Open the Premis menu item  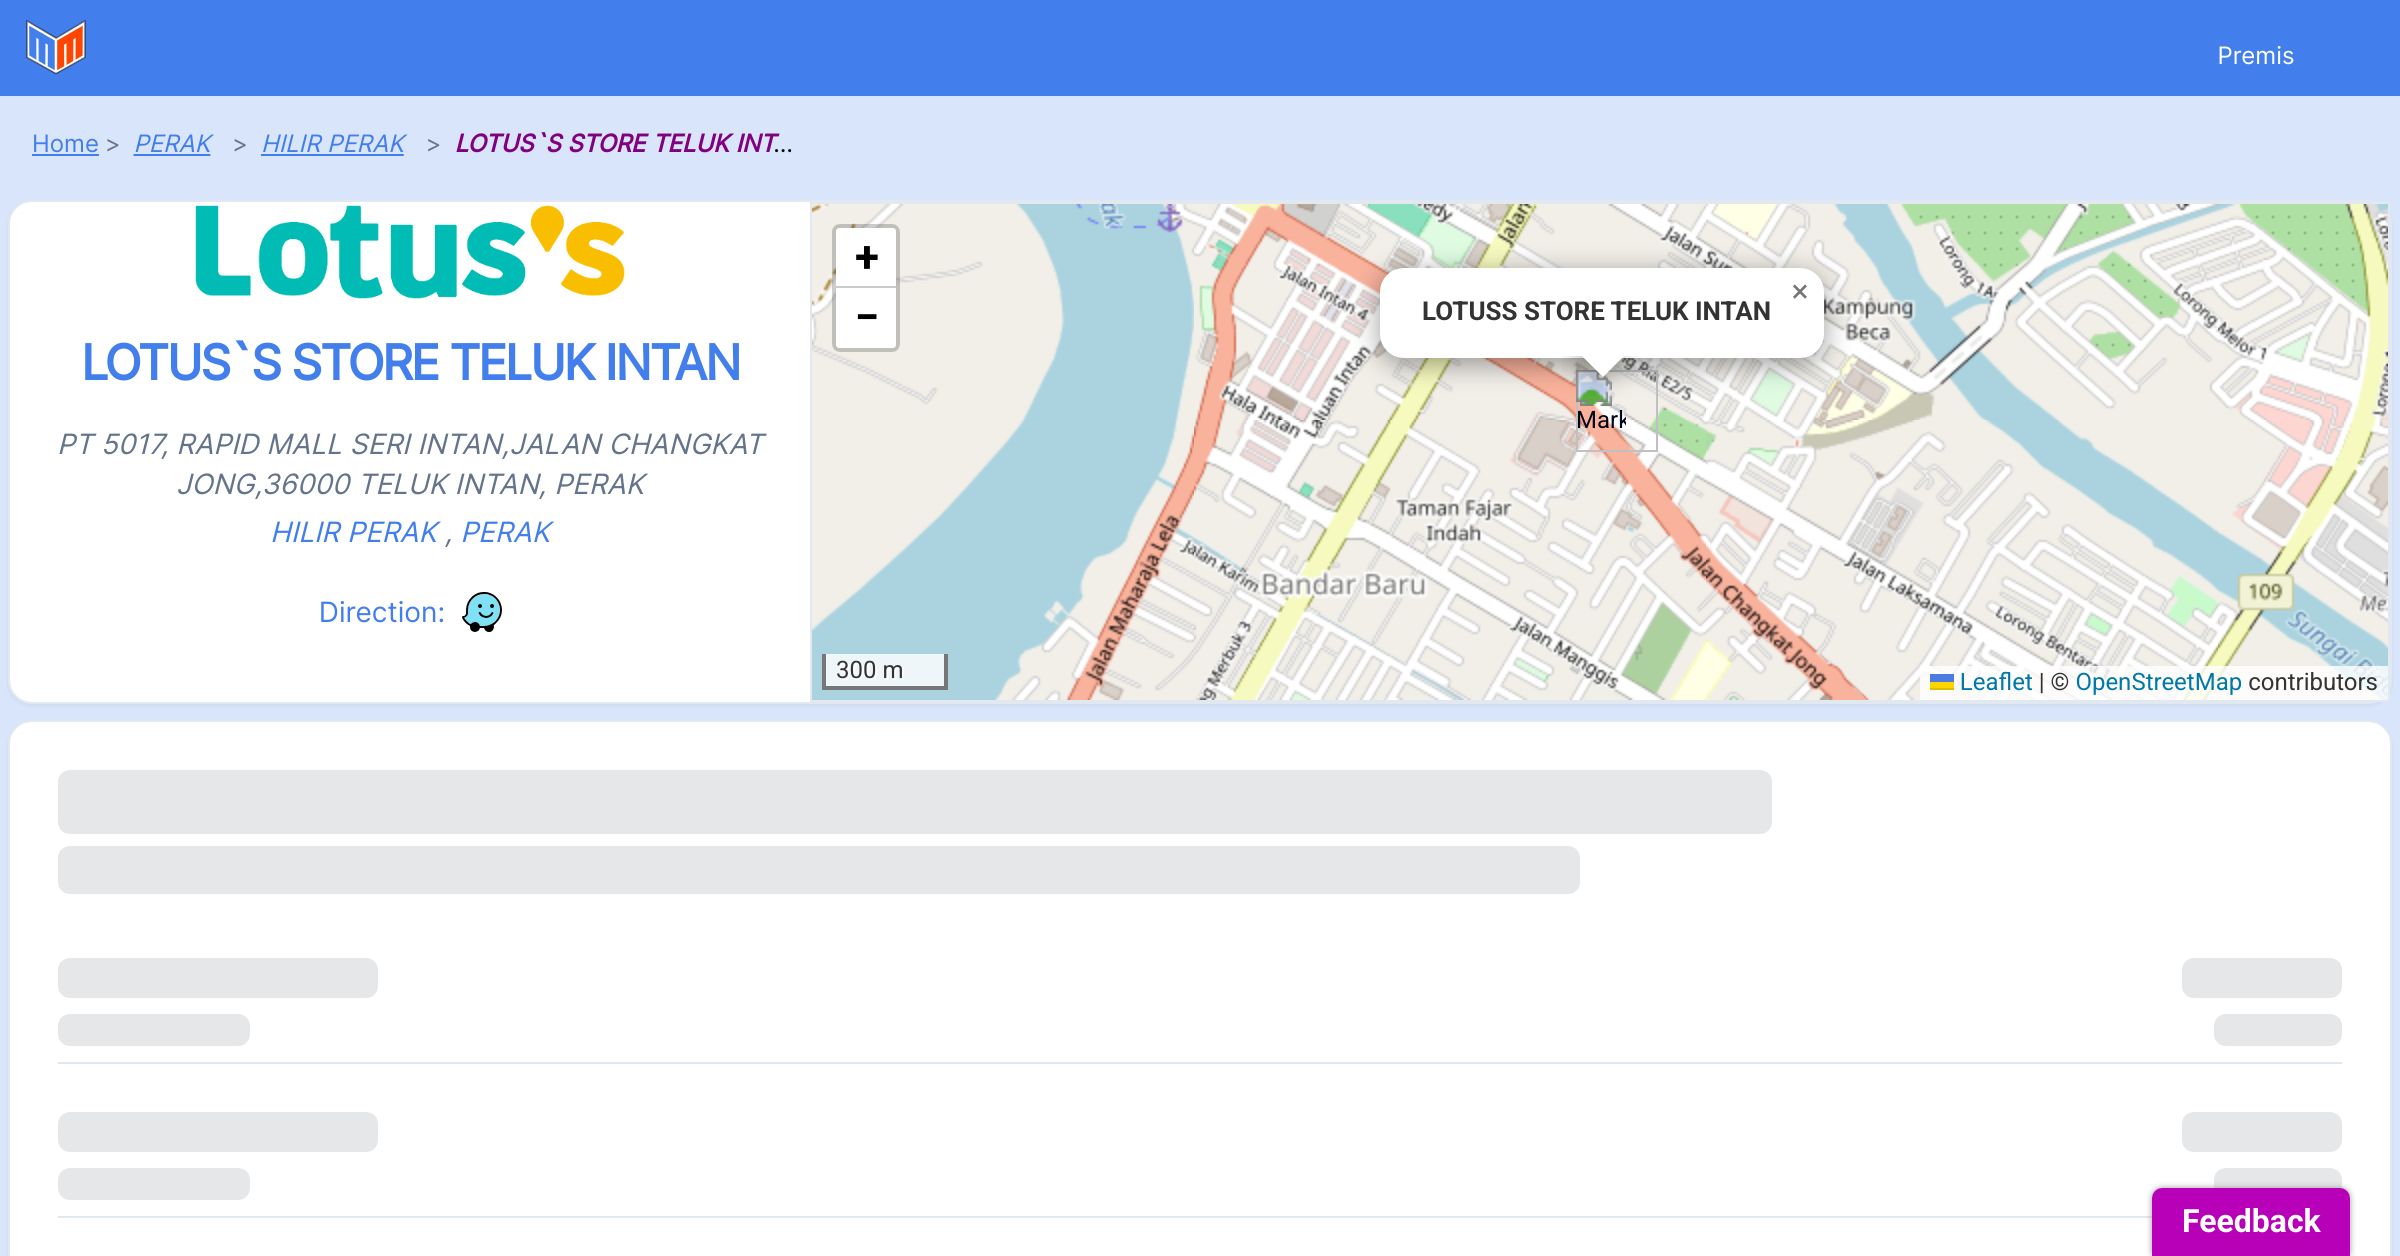click(2255, 56)
